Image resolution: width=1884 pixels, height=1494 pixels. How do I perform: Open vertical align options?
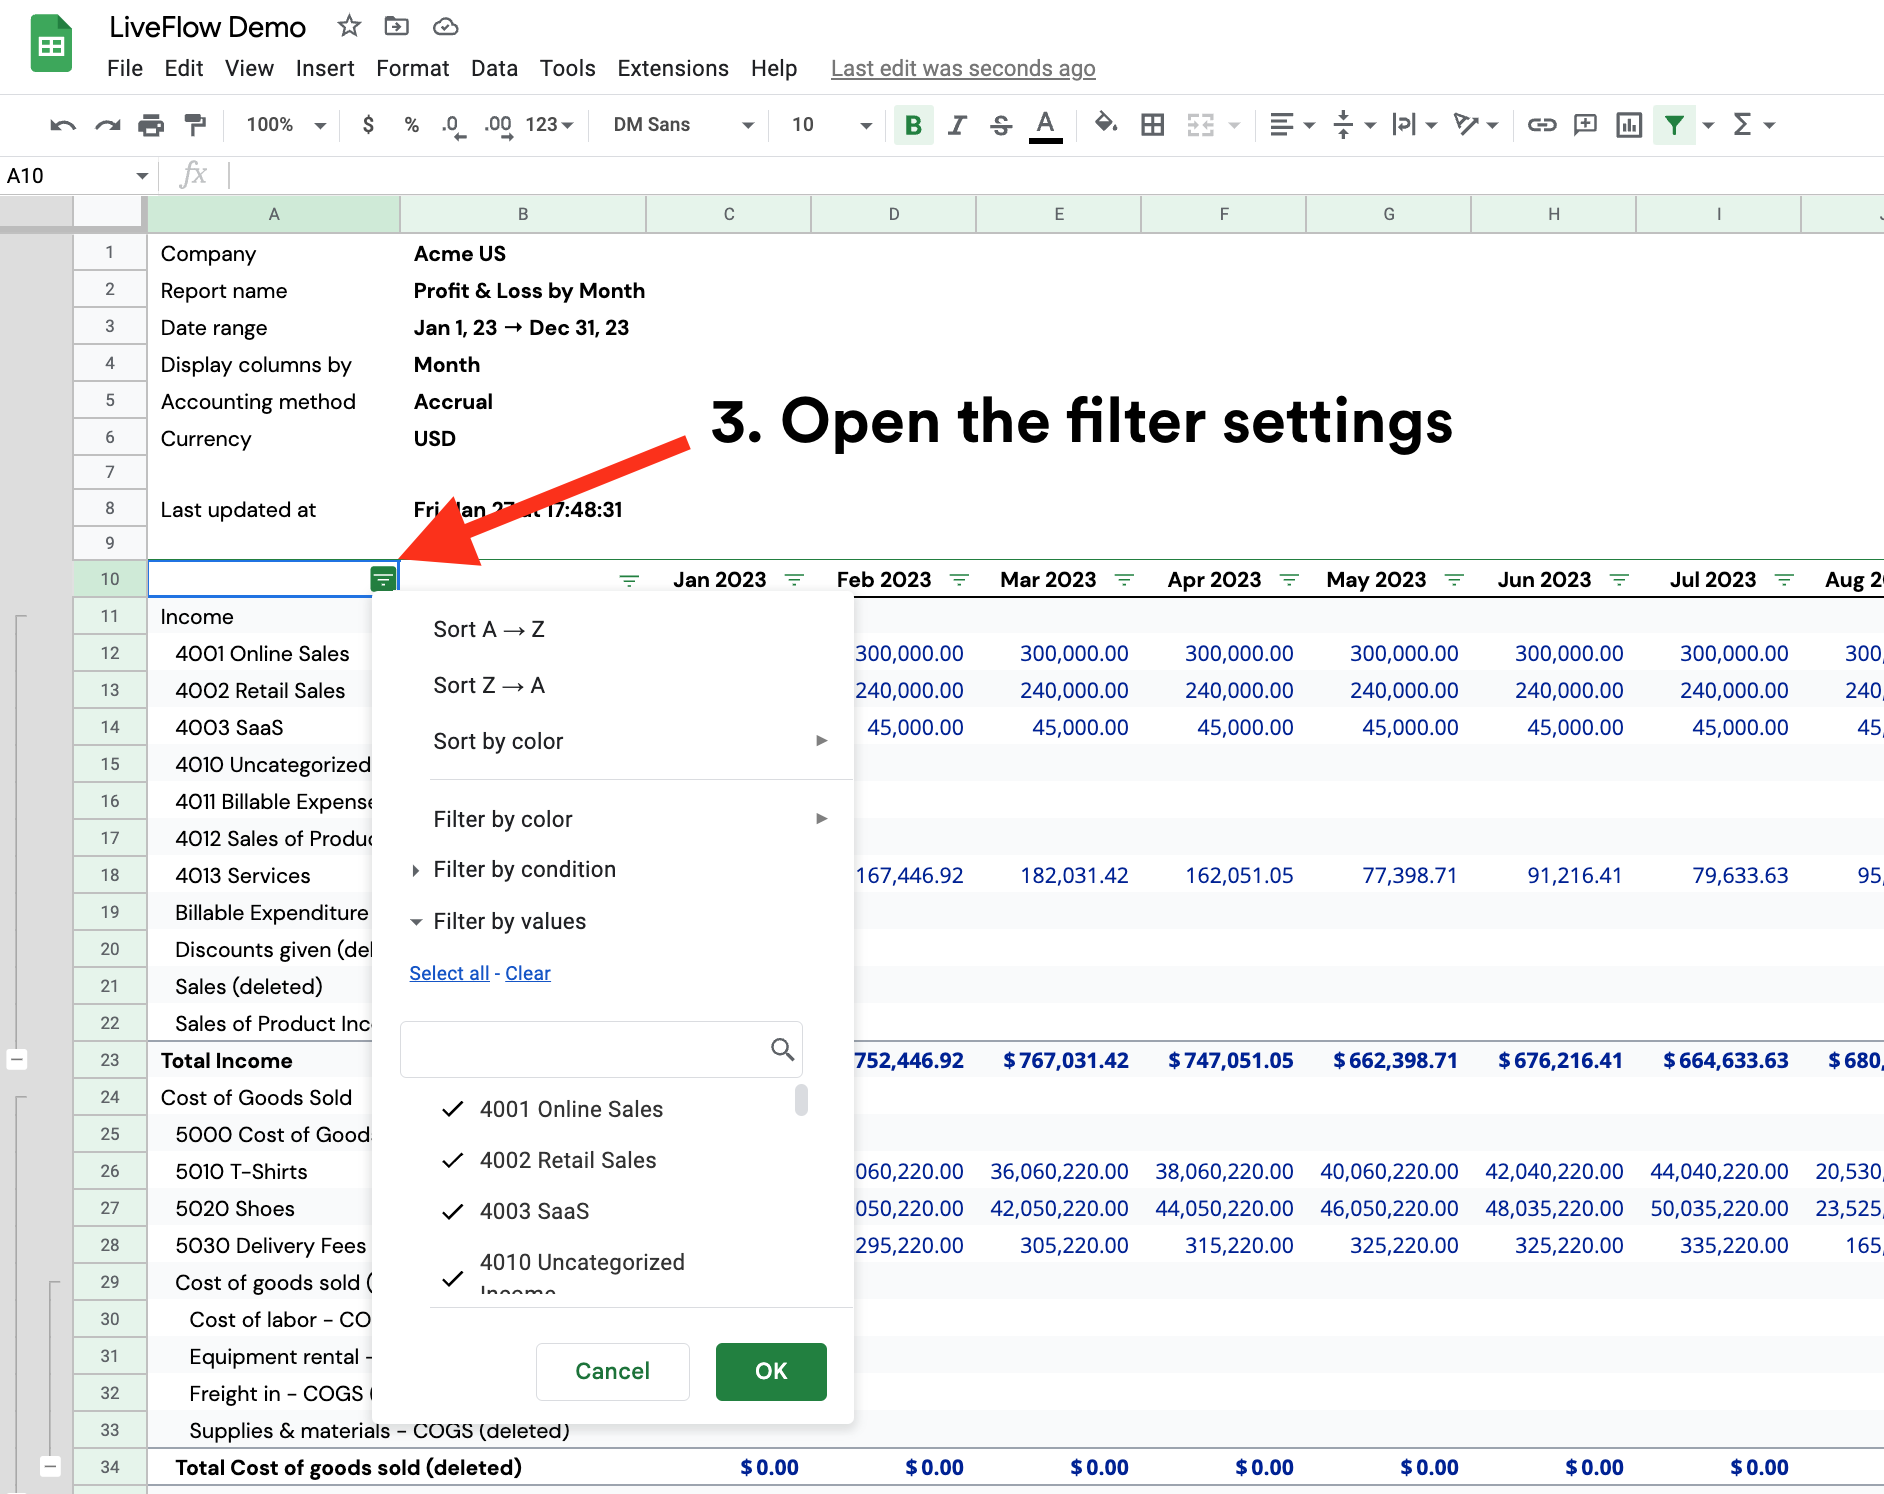pos(1354,125)
